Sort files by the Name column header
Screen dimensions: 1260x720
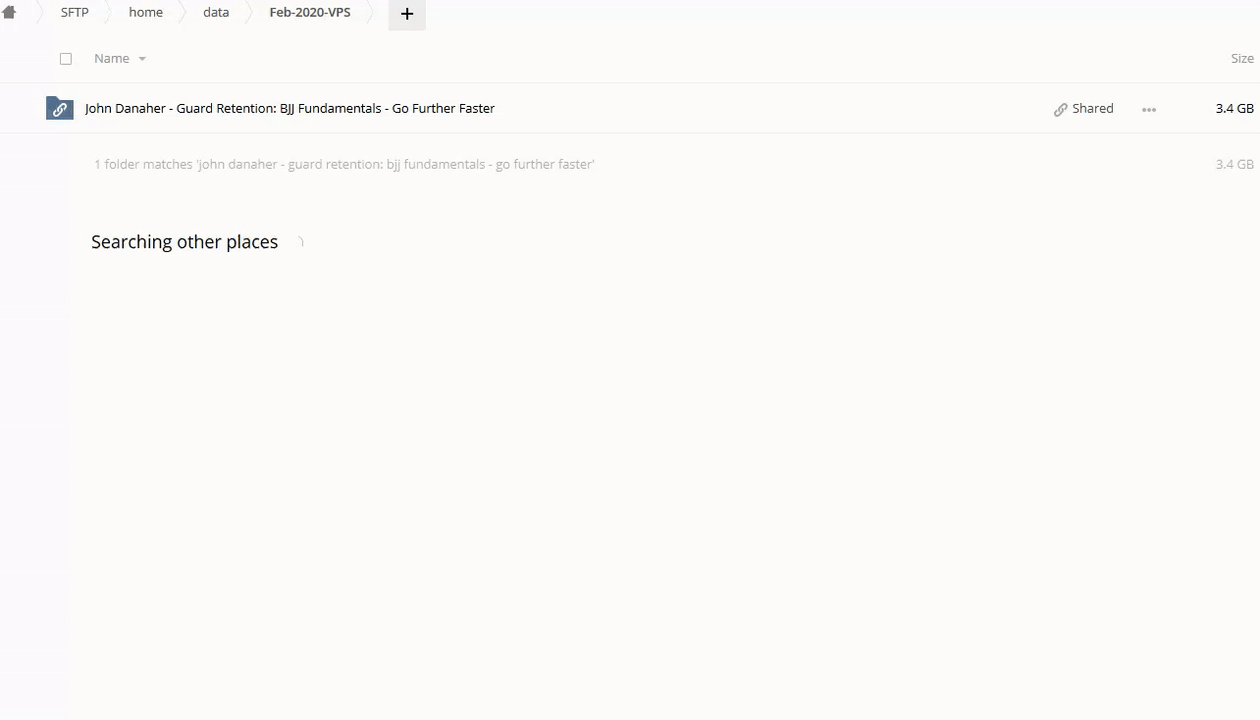(x=111, y=58)
